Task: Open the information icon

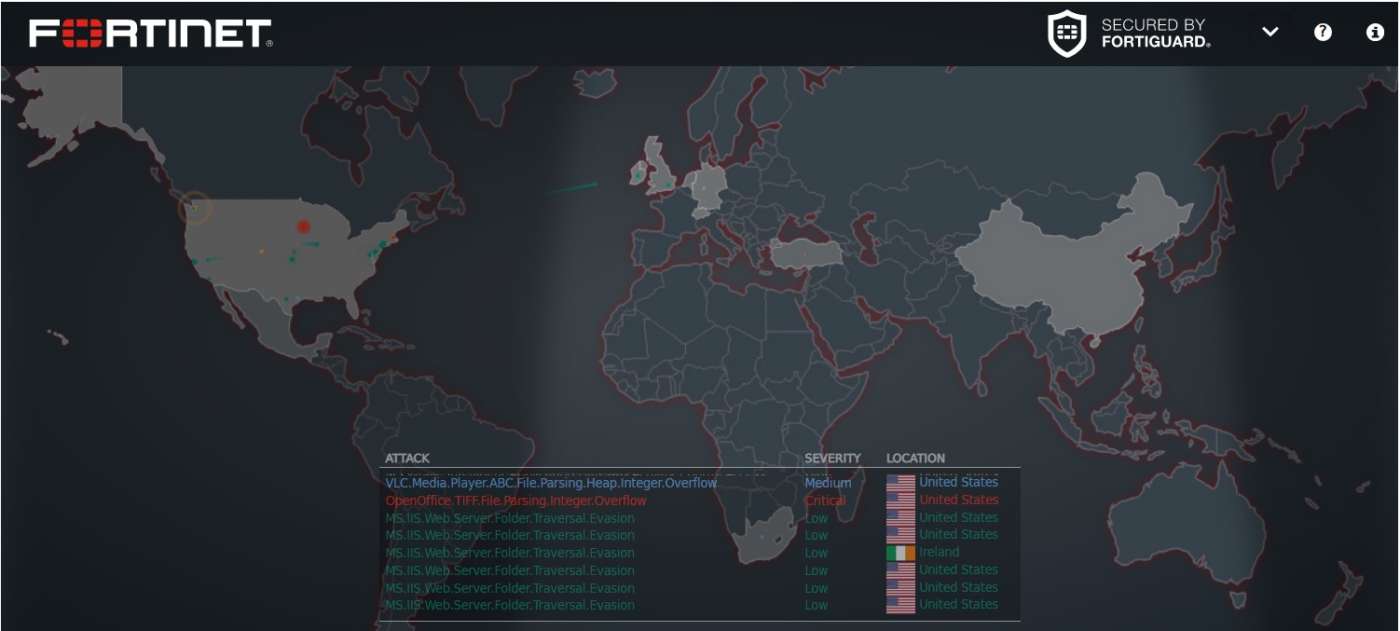Action: (x=1375, y=32)
